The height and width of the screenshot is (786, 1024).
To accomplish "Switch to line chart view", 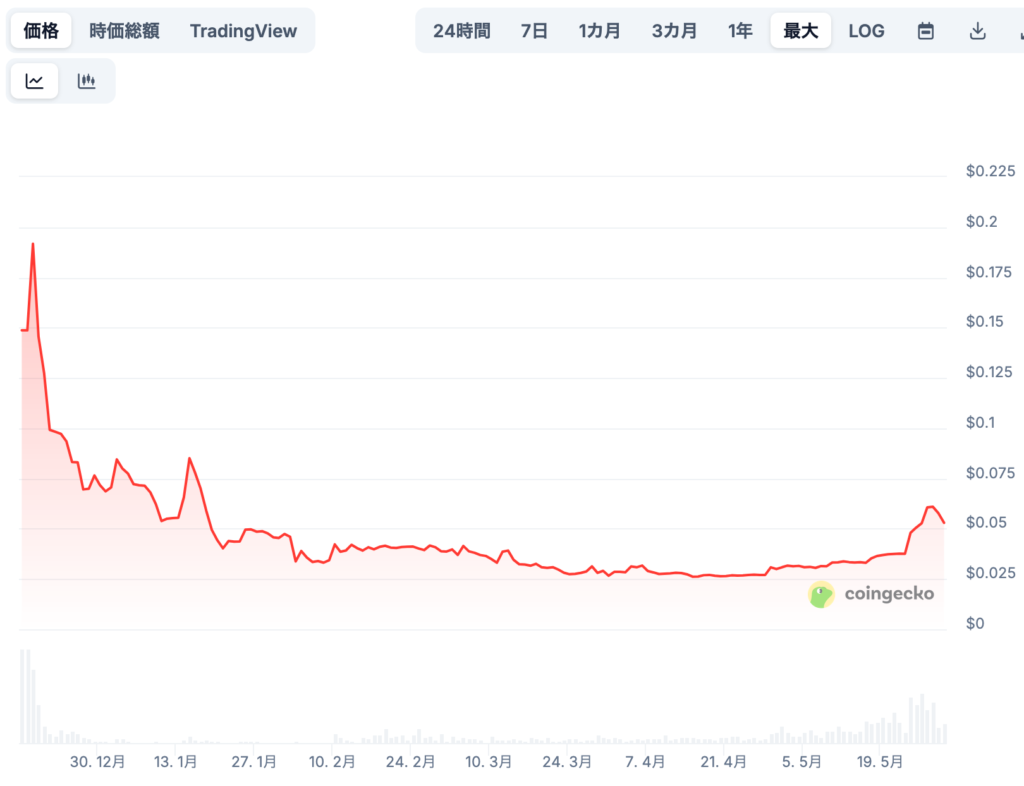I will pyautogui.click(x=35, y=81).
